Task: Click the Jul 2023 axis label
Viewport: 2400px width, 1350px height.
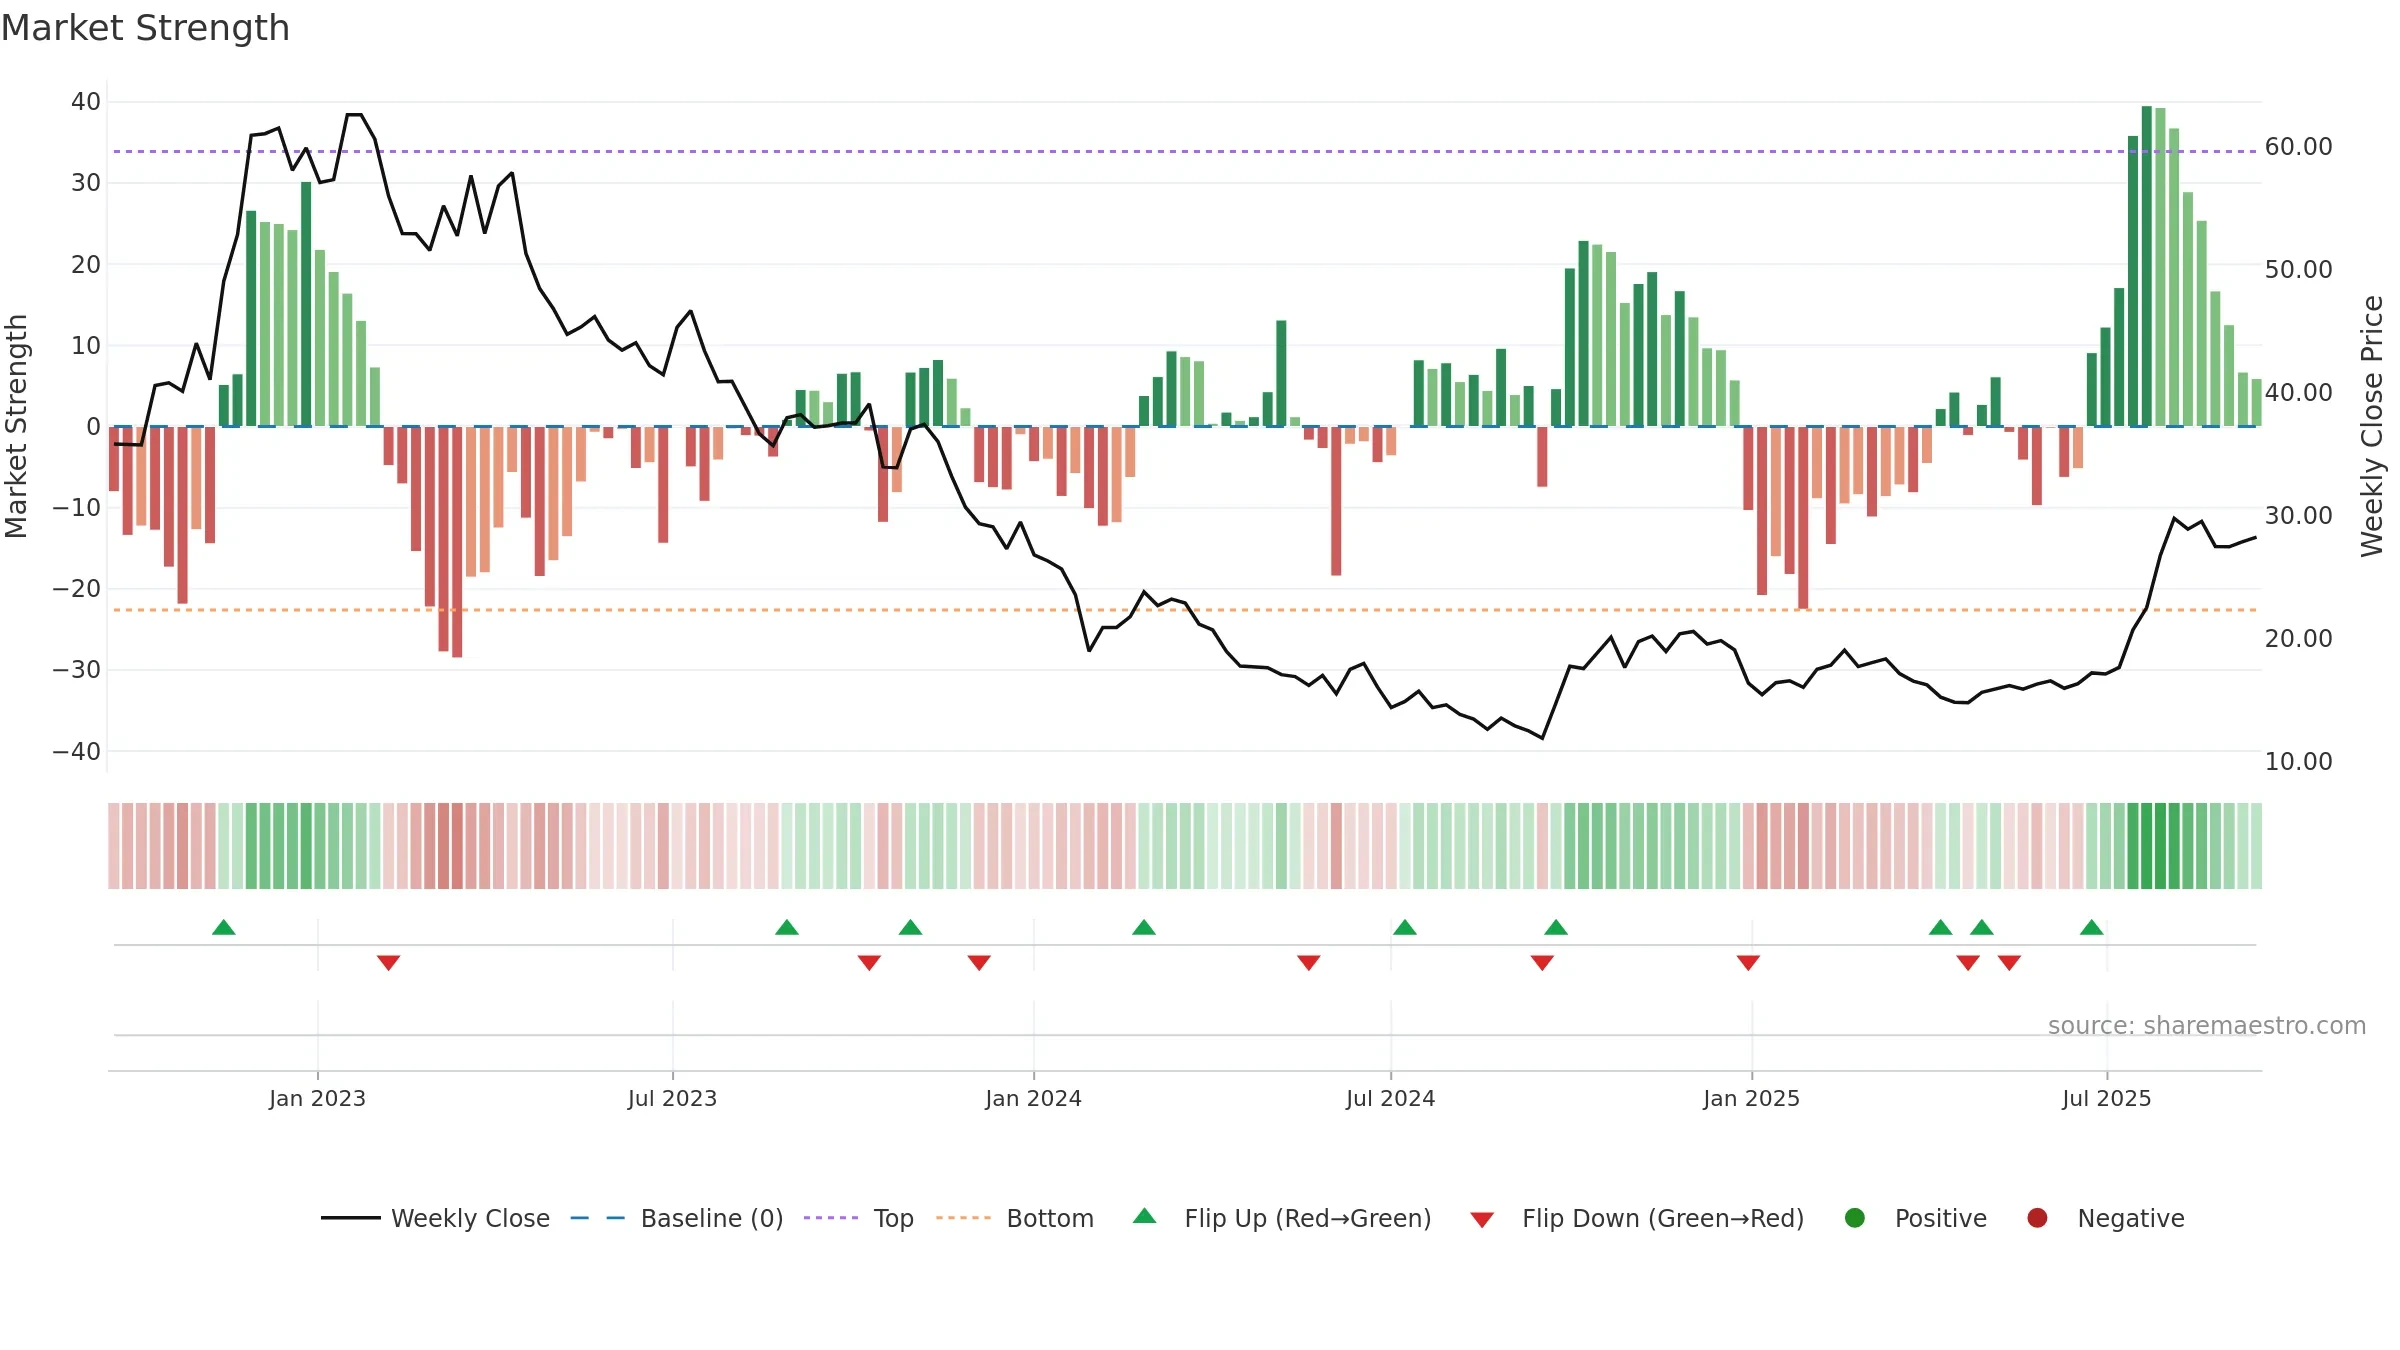Action: click(x=672, y=1098)
